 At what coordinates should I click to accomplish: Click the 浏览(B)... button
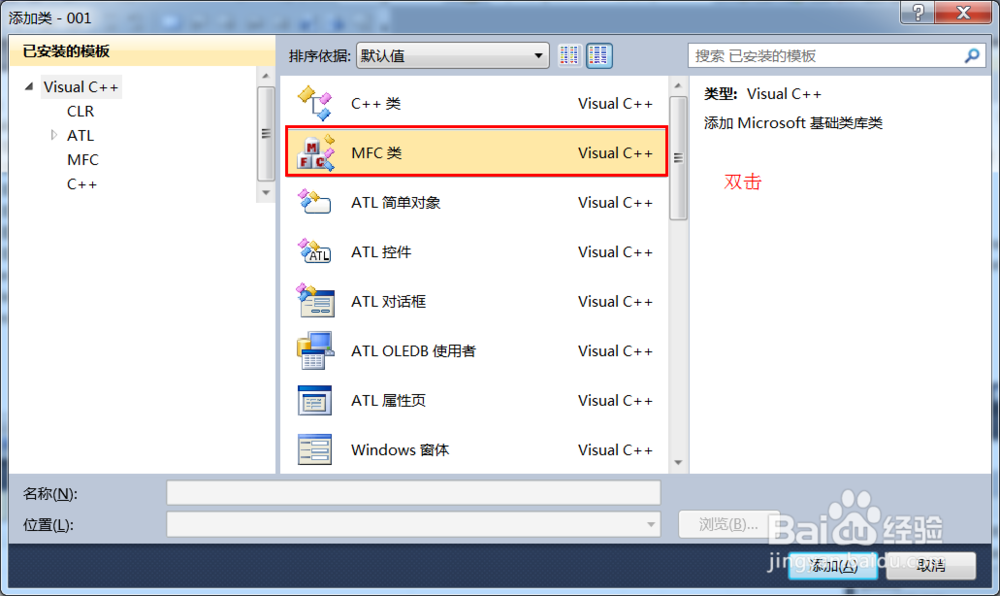coord(728,525)
